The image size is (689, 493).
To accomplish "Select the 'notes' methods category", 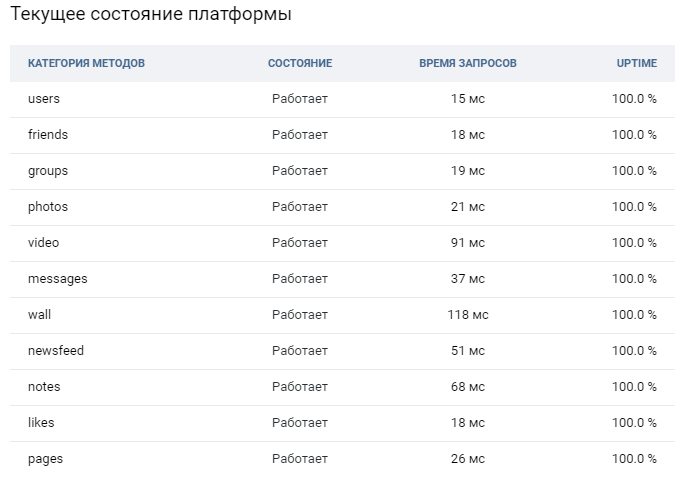I will pyautogui.click(x=45, y=387).
